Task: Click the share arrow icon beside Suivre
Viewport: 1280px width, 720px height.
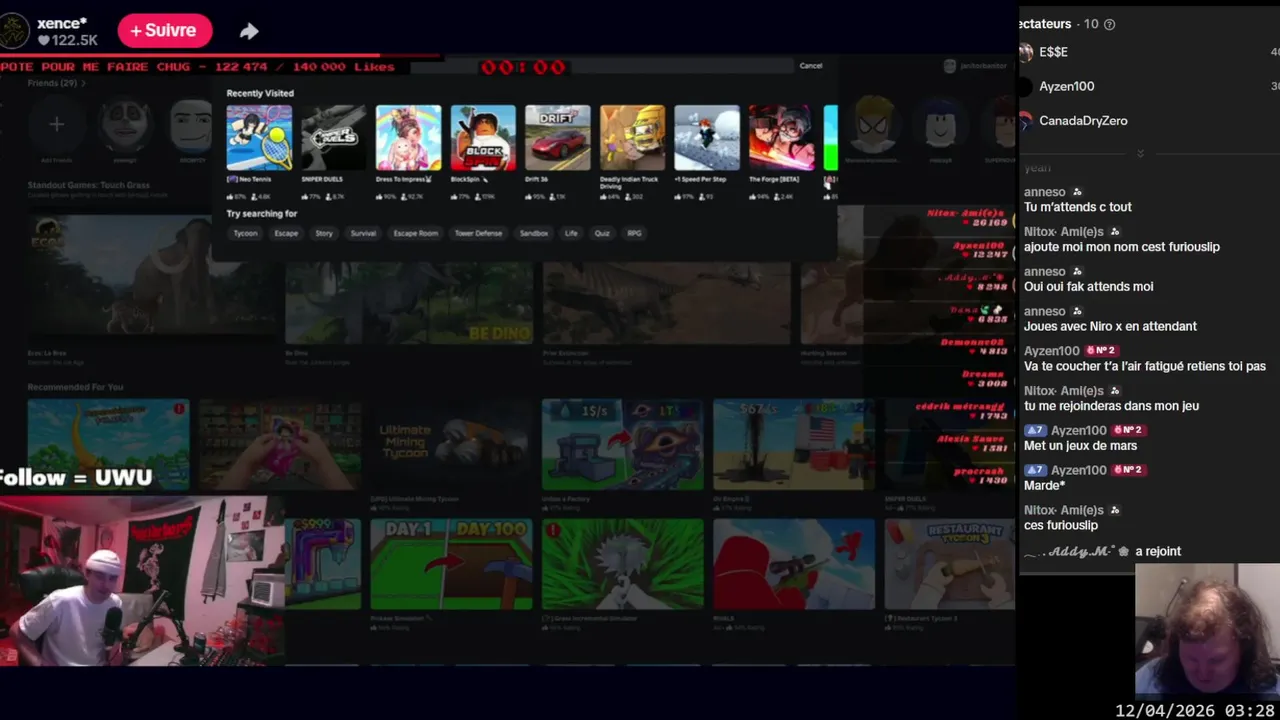Action: pos(249,31)
